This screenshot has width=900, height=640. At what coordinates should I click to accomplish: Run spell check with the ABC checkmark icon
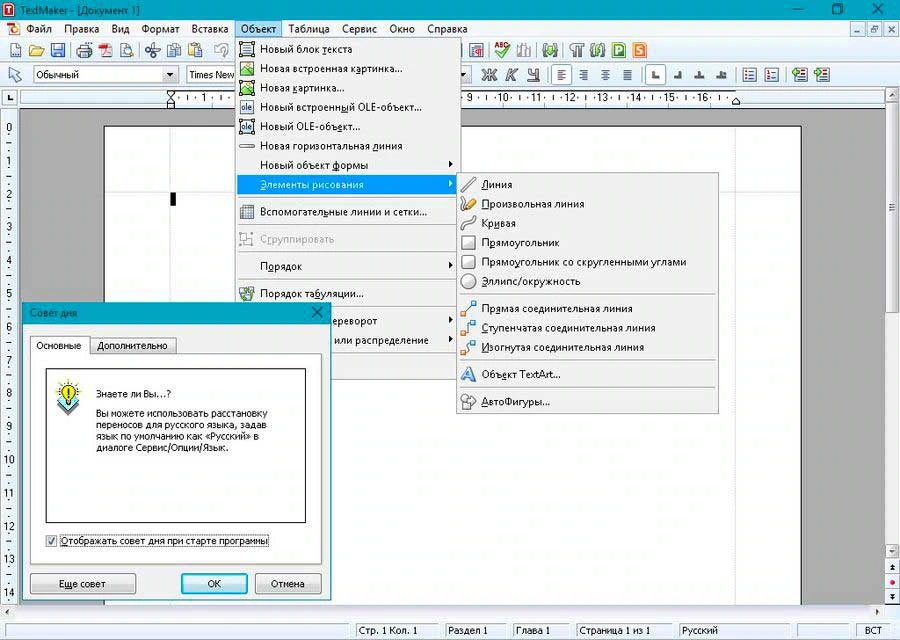(502, 50)
